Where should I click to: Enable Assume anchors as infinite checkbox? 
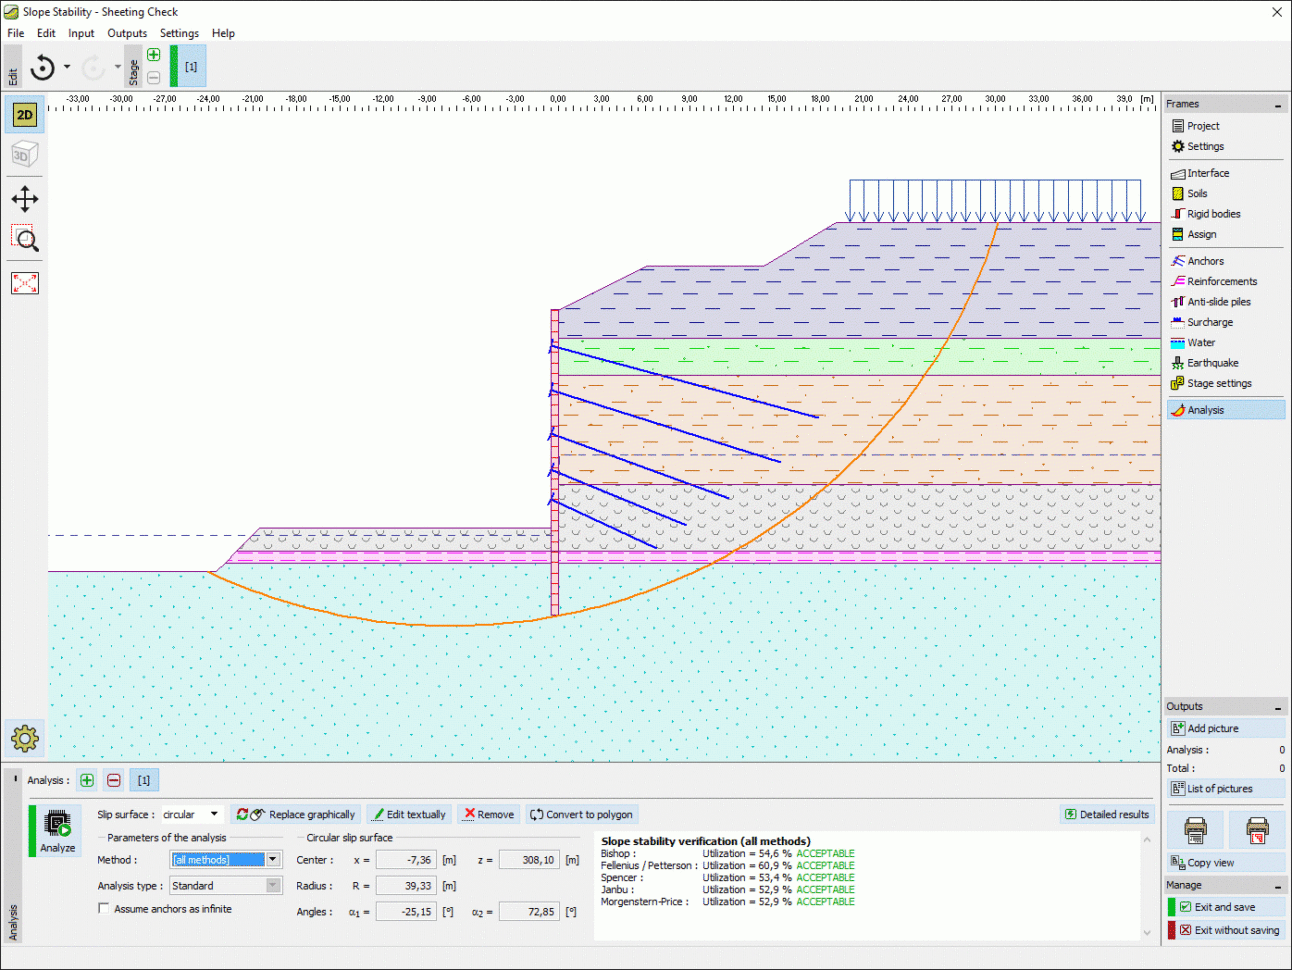coord(104,908)
